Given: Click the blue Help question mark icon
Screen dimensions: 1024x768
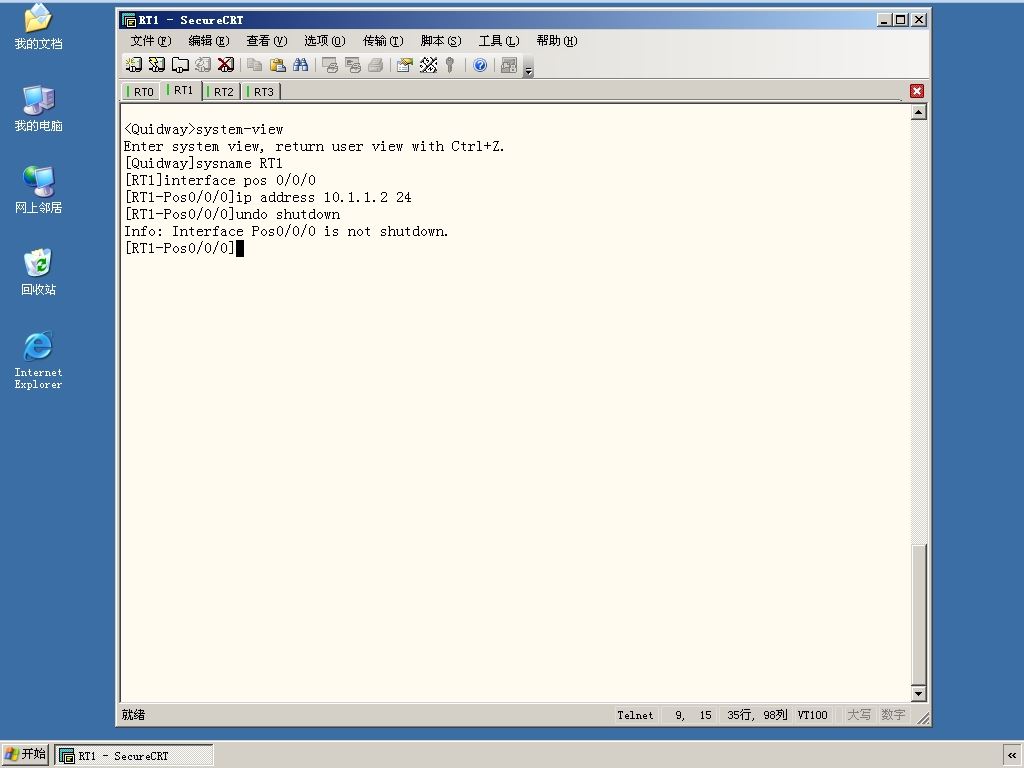Looking at the screenshot, I should point(480,65).
